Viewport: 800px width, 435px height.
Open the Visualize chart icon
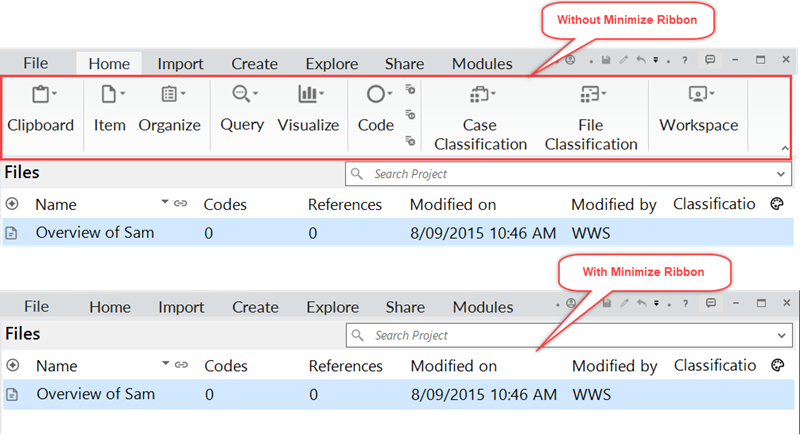[308, 94]
